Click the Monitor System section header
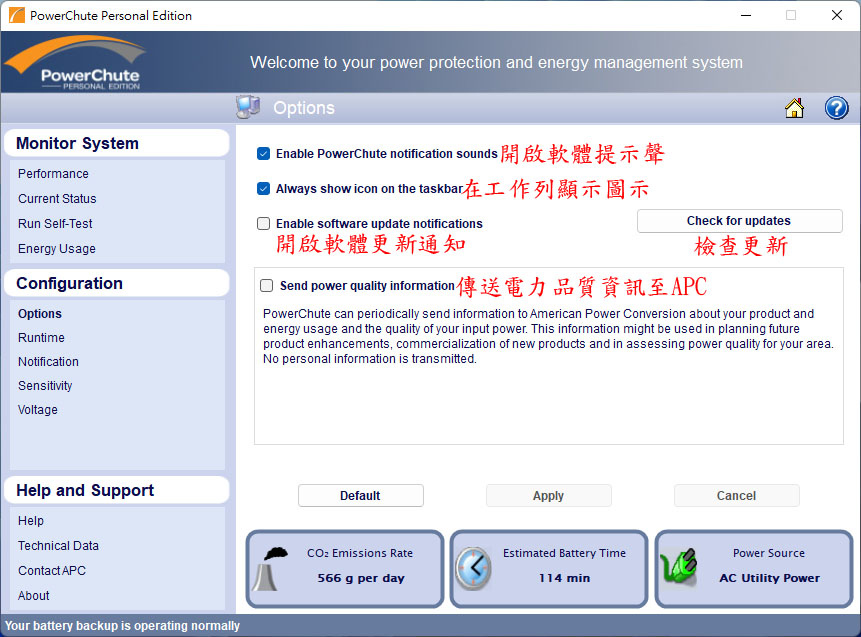The height and width of the screenshot is (637, 861). [116, 143]
